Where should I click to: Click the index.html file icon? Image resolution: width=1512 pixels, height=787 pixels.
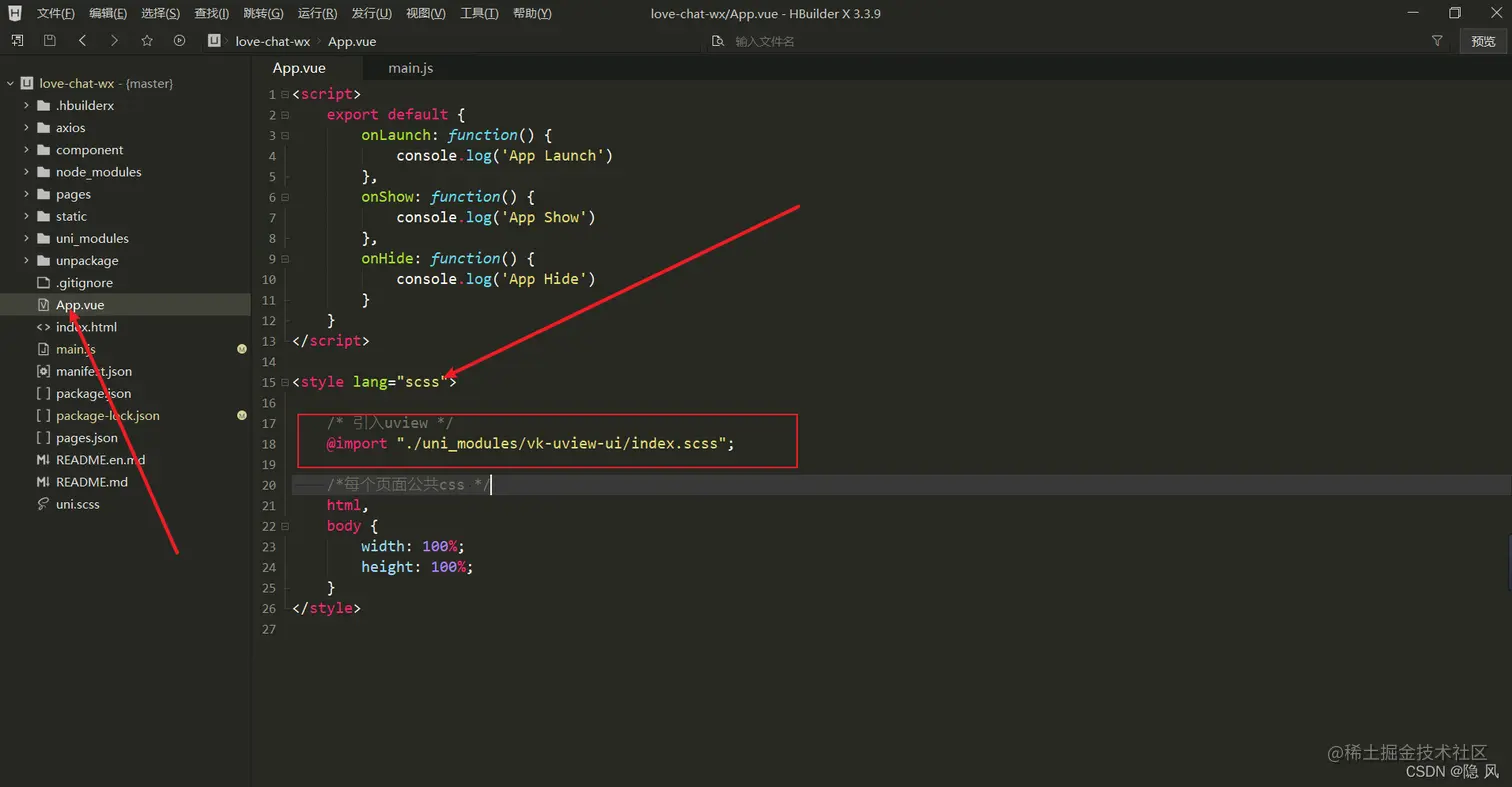point(43,327)
